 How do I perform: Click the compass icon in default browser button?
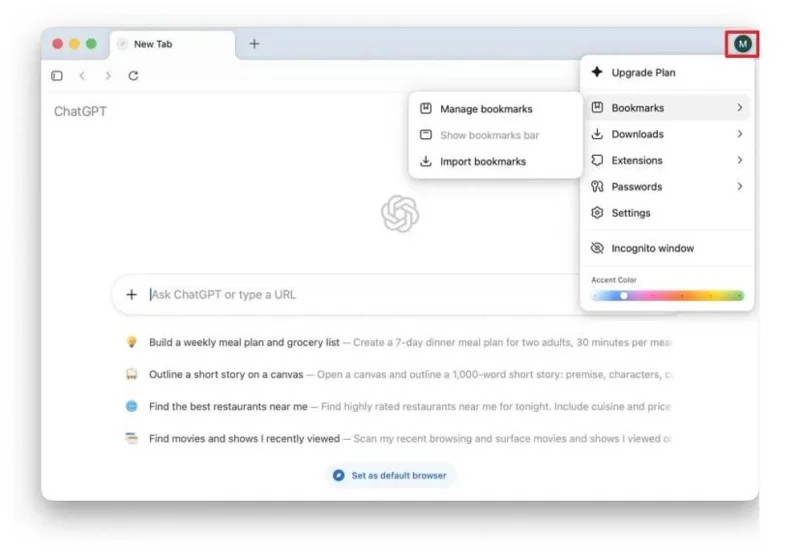pos(338,475)
